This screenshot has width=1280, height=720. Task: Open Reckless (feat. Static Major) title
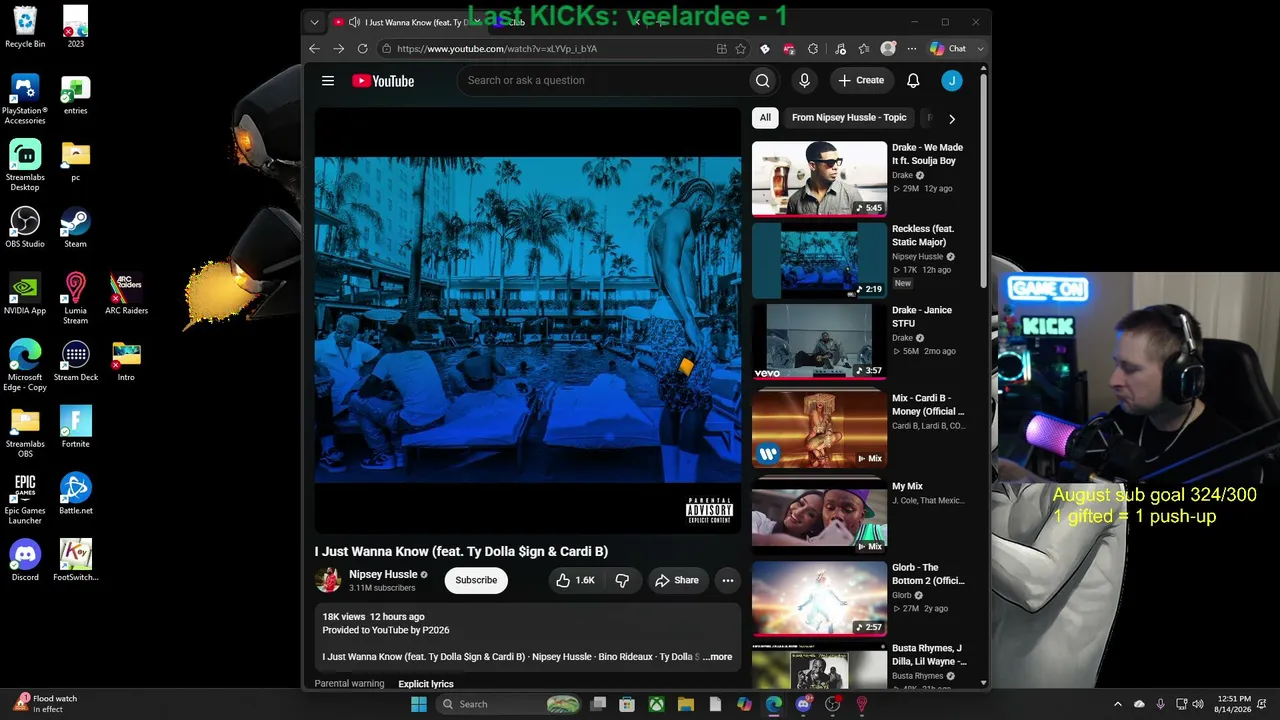tap(922, 235)
